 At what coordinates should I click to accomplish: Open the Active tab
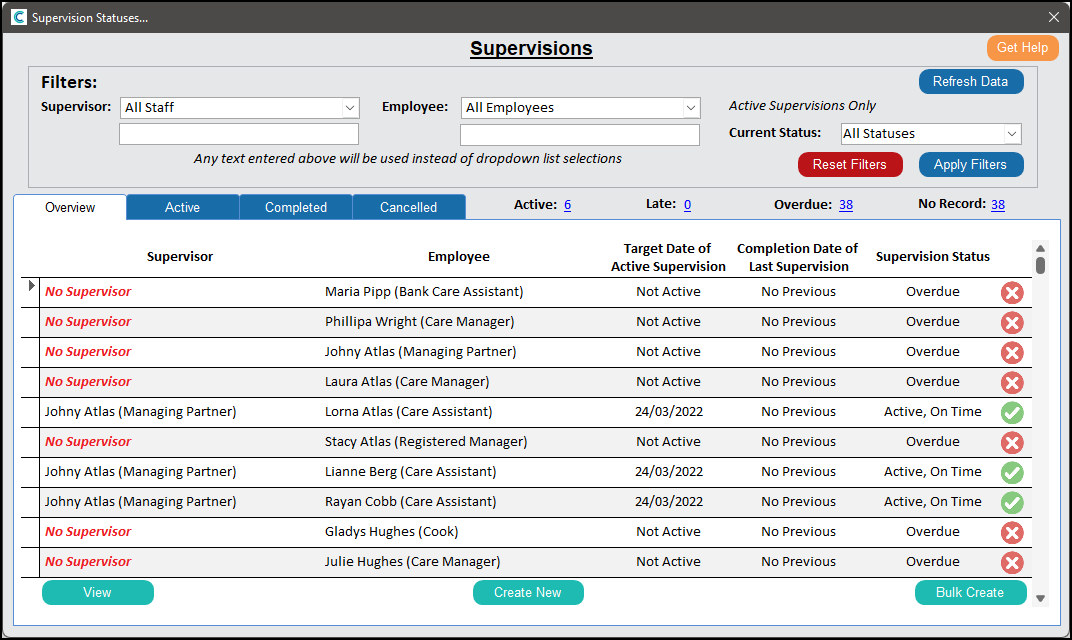click(x=182, y=207)
